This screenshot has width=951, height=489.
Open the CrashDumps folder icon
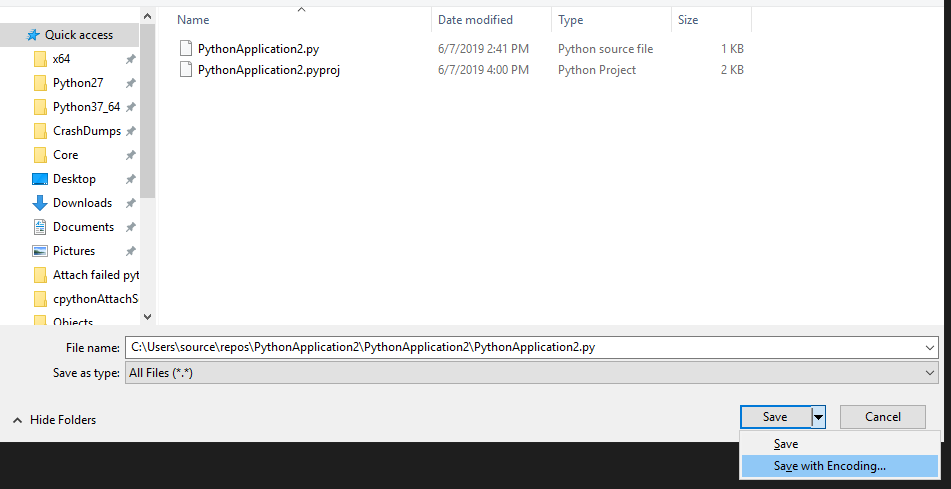40,131
